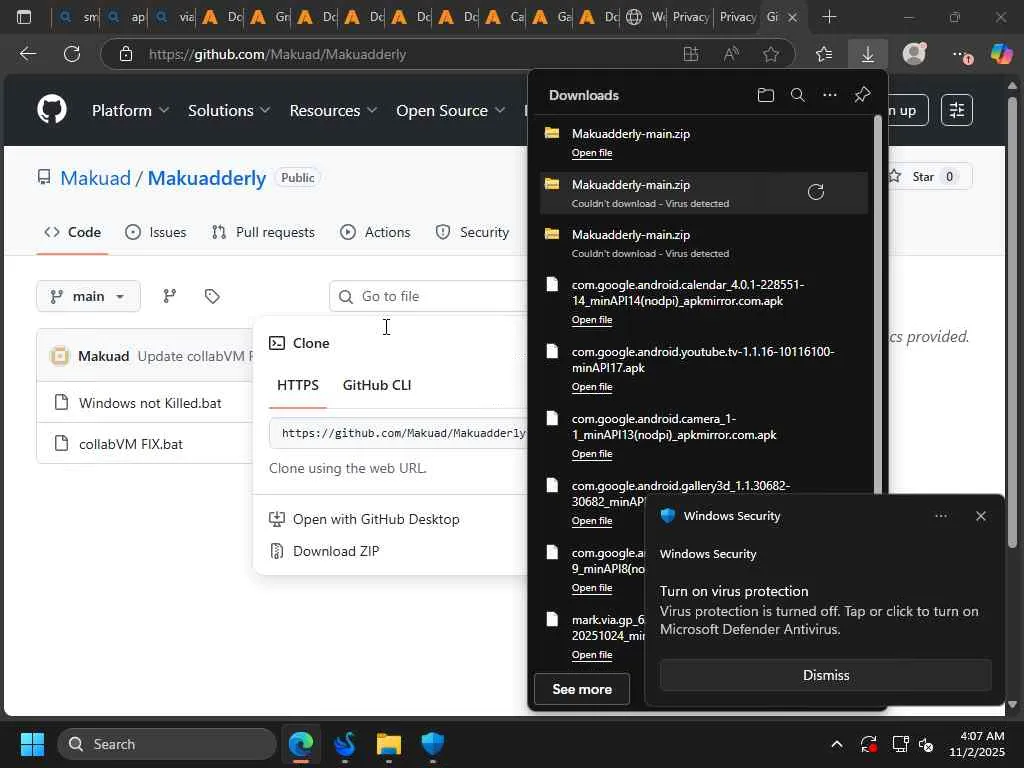Expand the Solutions menu
This screenshot has width=1024, height=768.
(229, 110)
